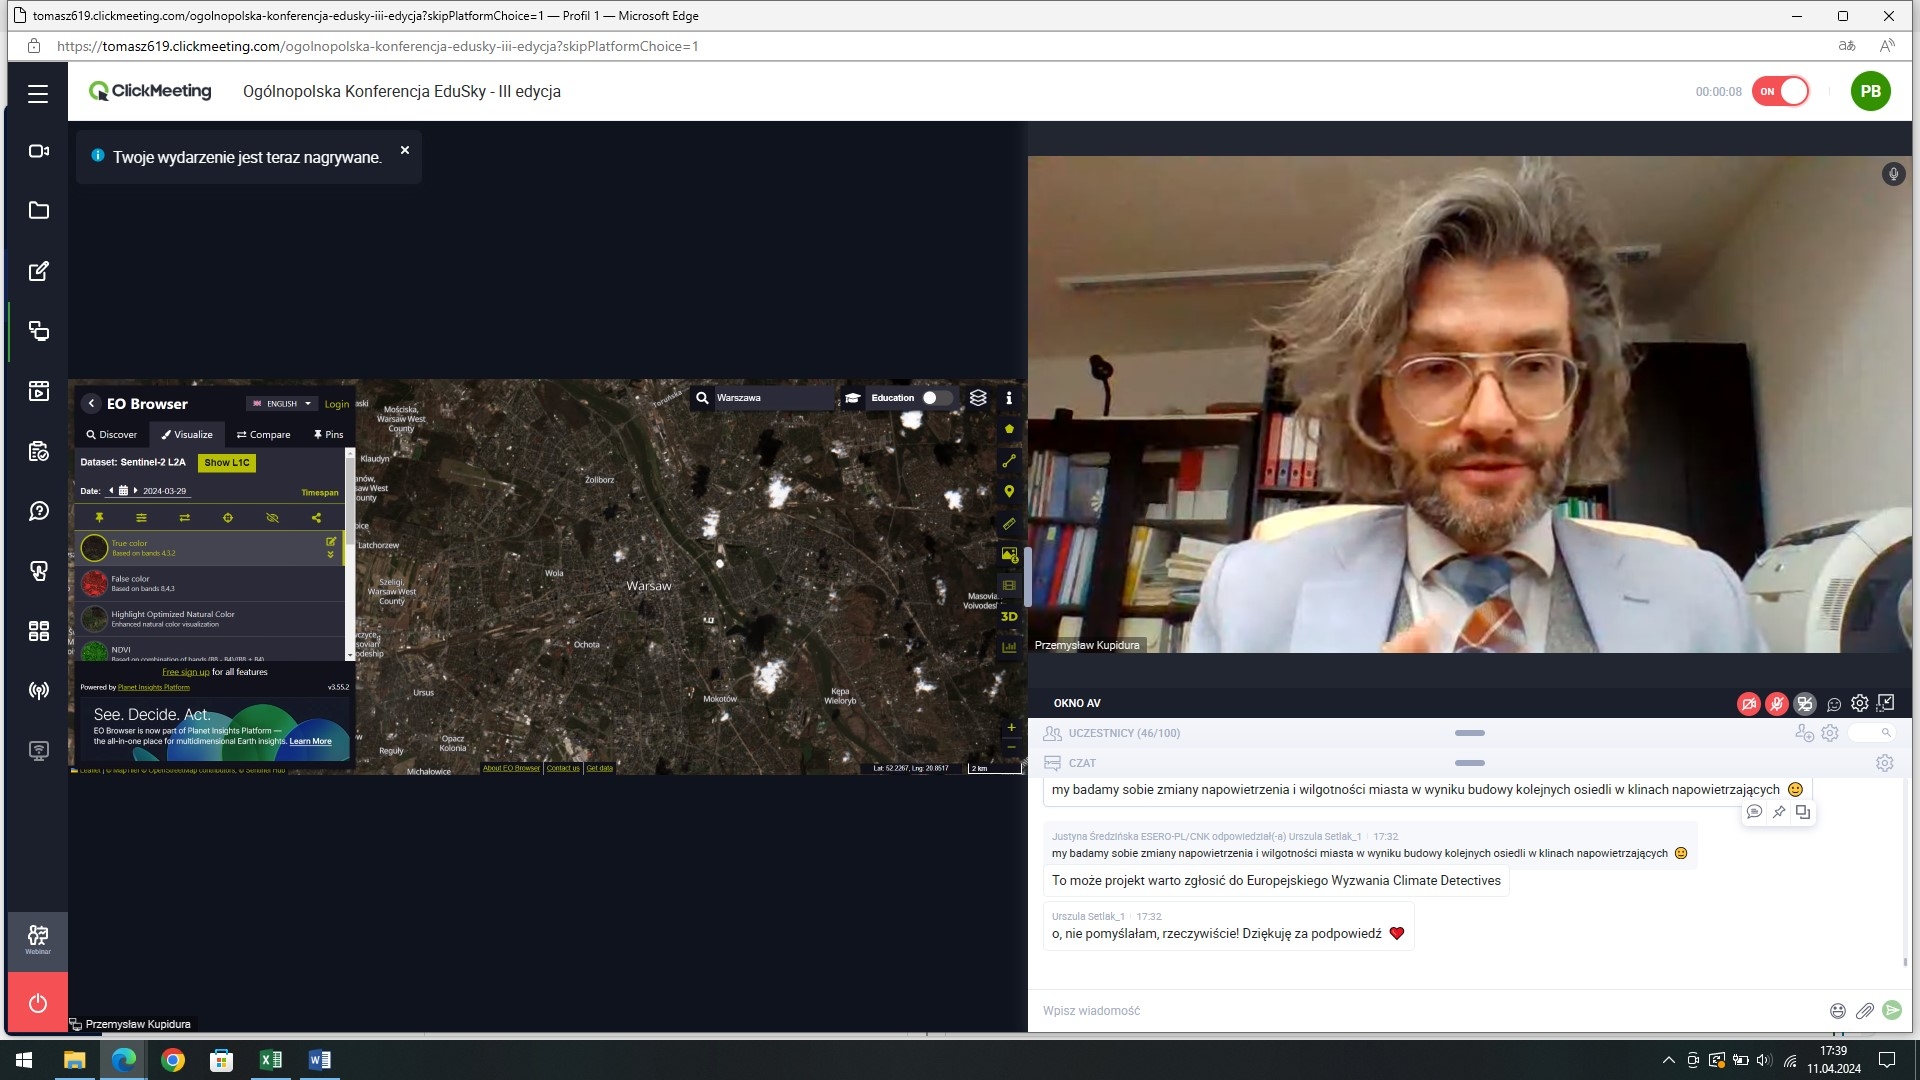
Task: Open the emoji picker in chat
Action: pyautogui.click(x=1838, y=1011)
